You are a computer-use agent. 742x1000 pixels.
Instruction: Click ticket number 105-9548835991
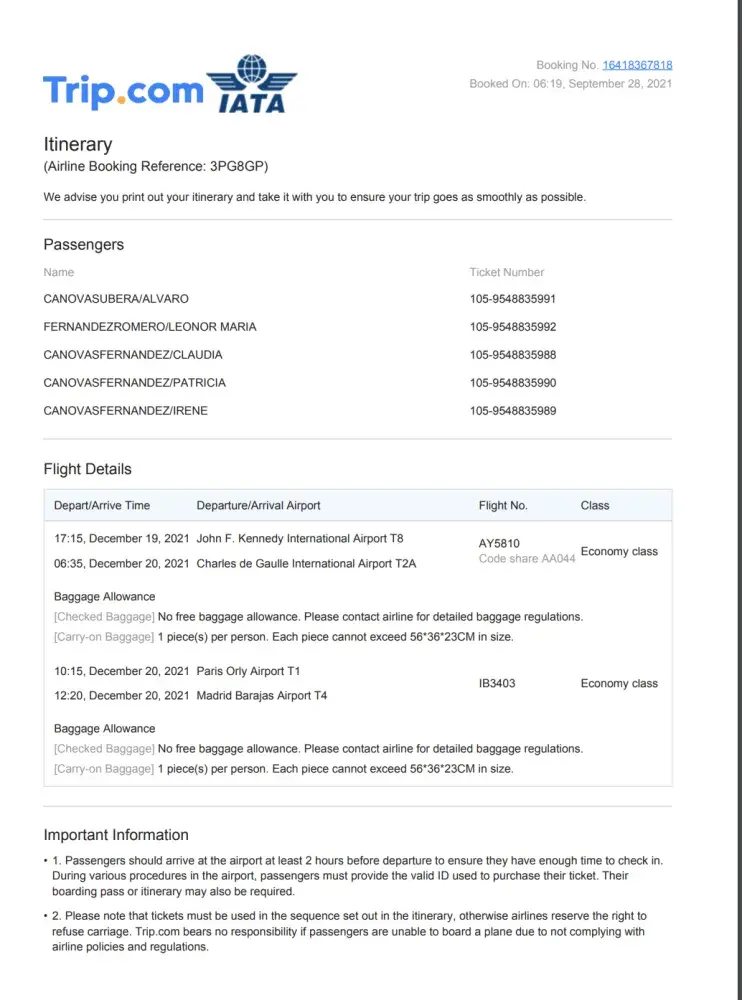[513, 299]
